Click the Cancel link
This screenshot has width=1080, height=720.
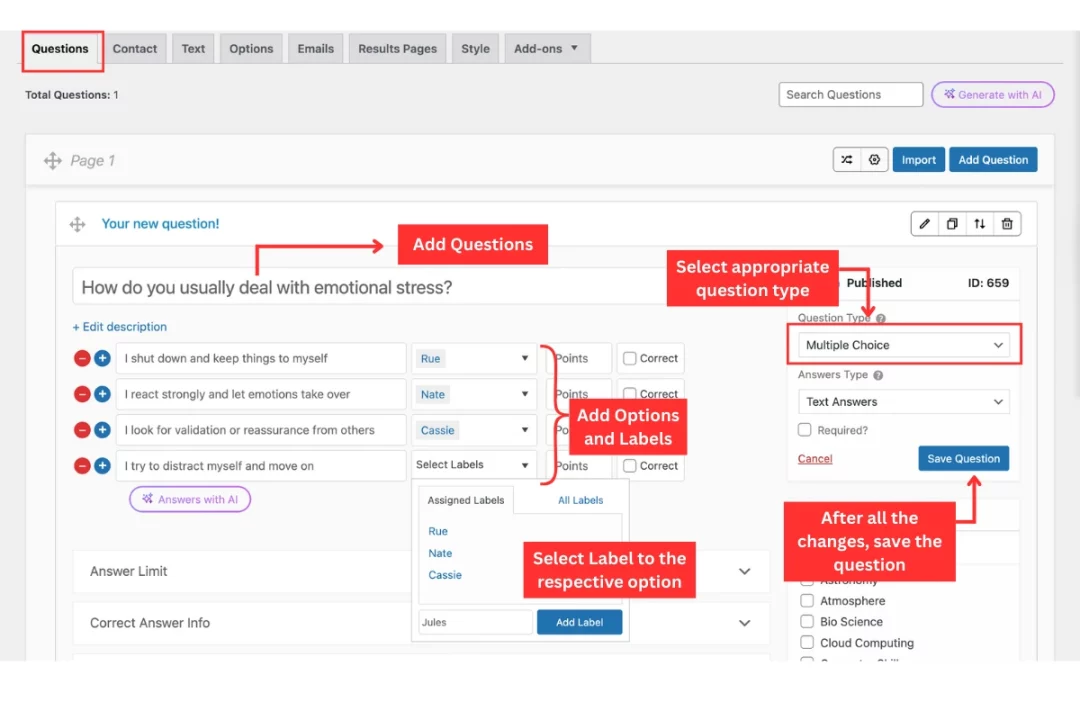pyautogui.click(x=815, y=459)
